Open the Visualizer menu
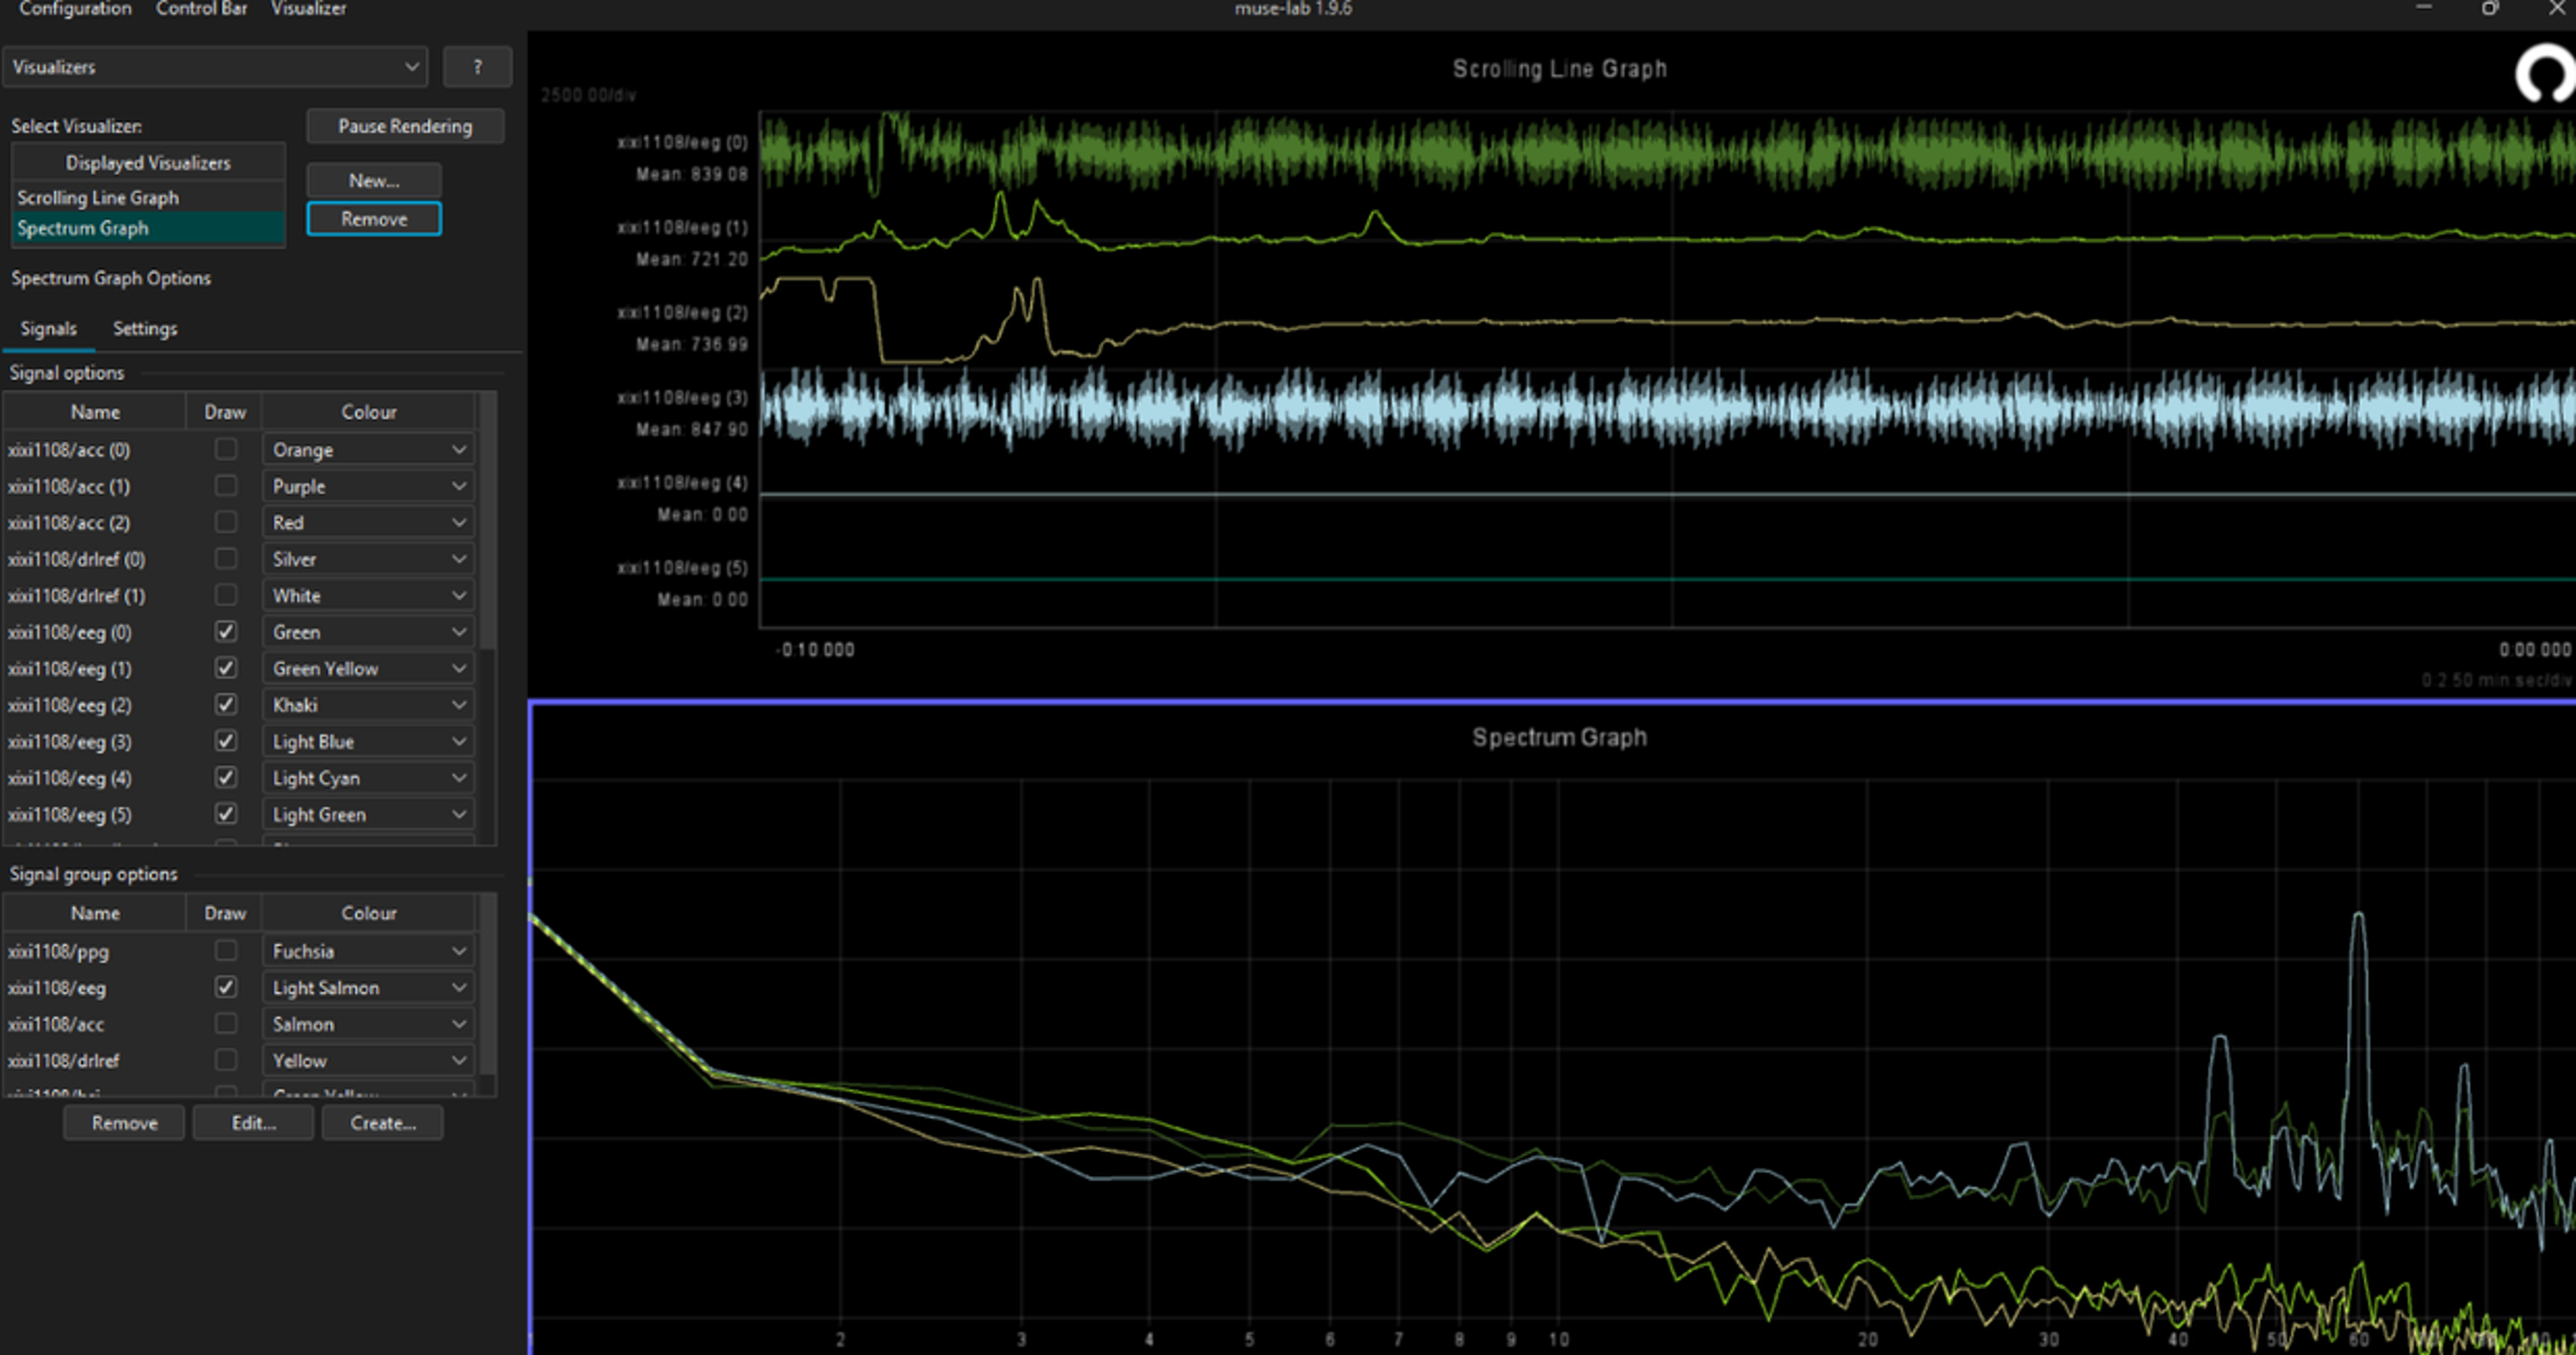Screen dimensions: 2576x1355 coord(309,9)
